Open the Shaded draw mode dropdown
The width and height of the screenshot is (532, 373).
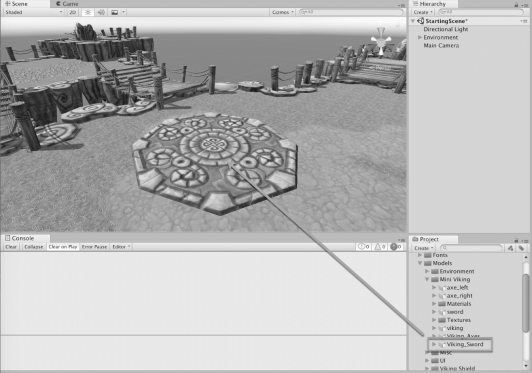[x=34, y=12]
